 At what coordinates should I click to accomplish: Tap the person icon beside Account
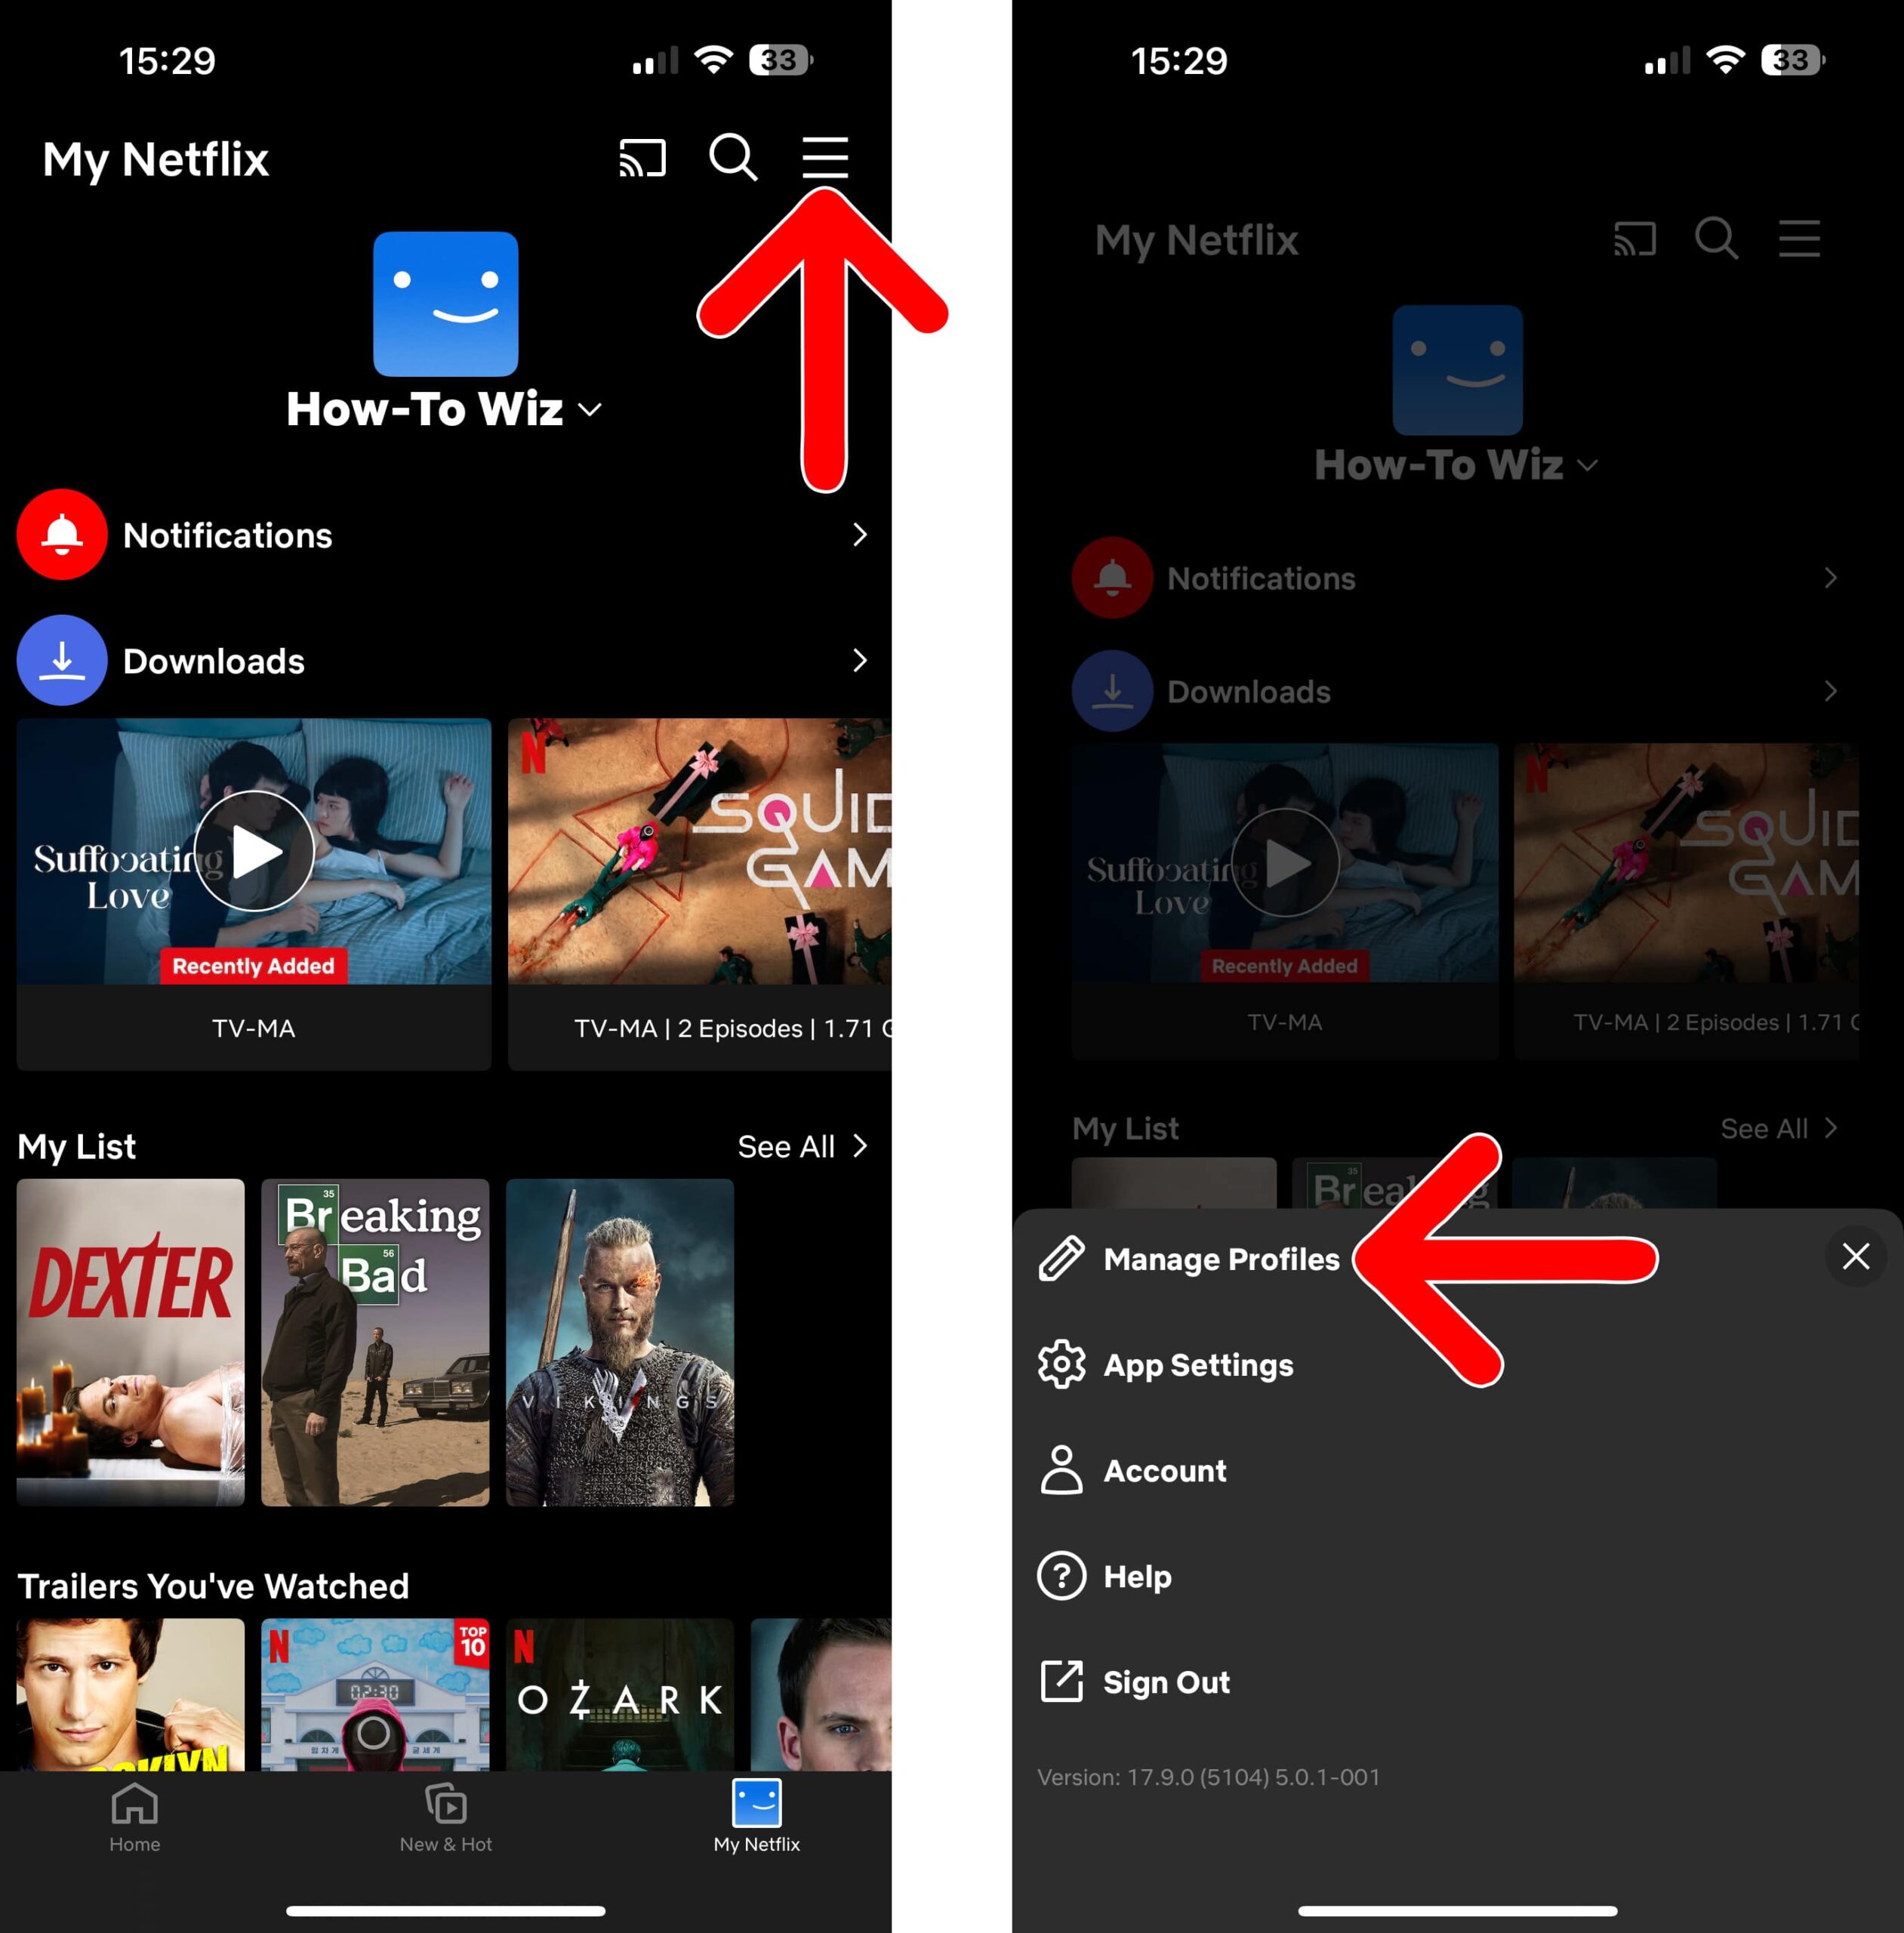pyautogui.click(x=1061, y=1470)
